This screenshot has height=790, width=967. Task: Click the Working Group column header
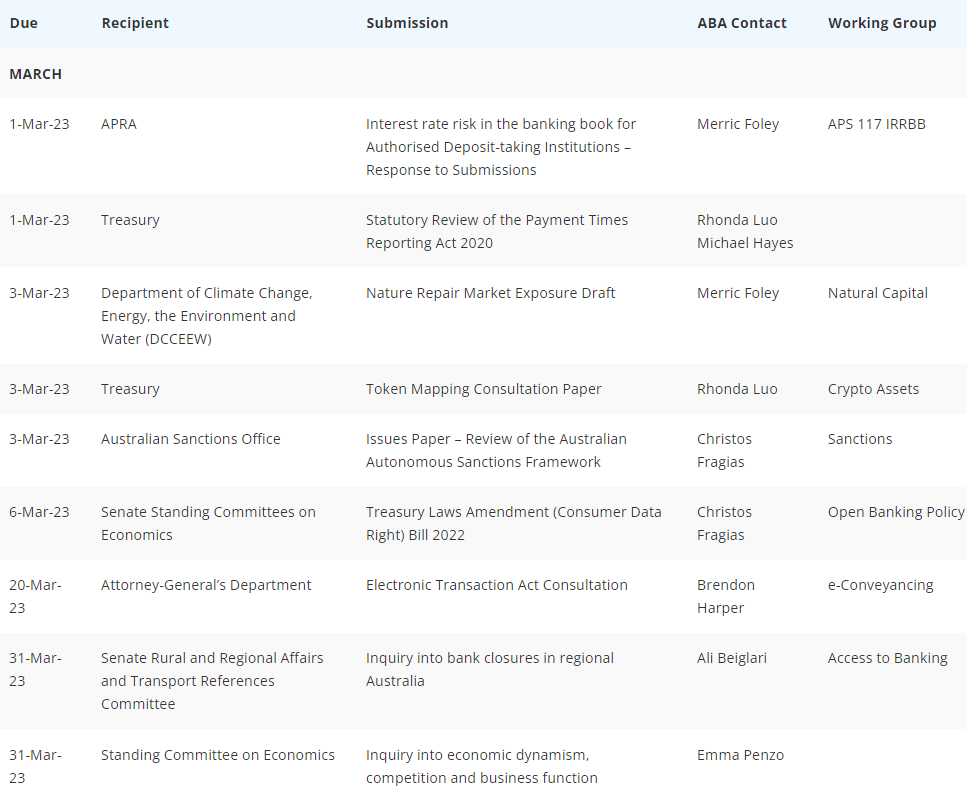[x=882, y=23]
